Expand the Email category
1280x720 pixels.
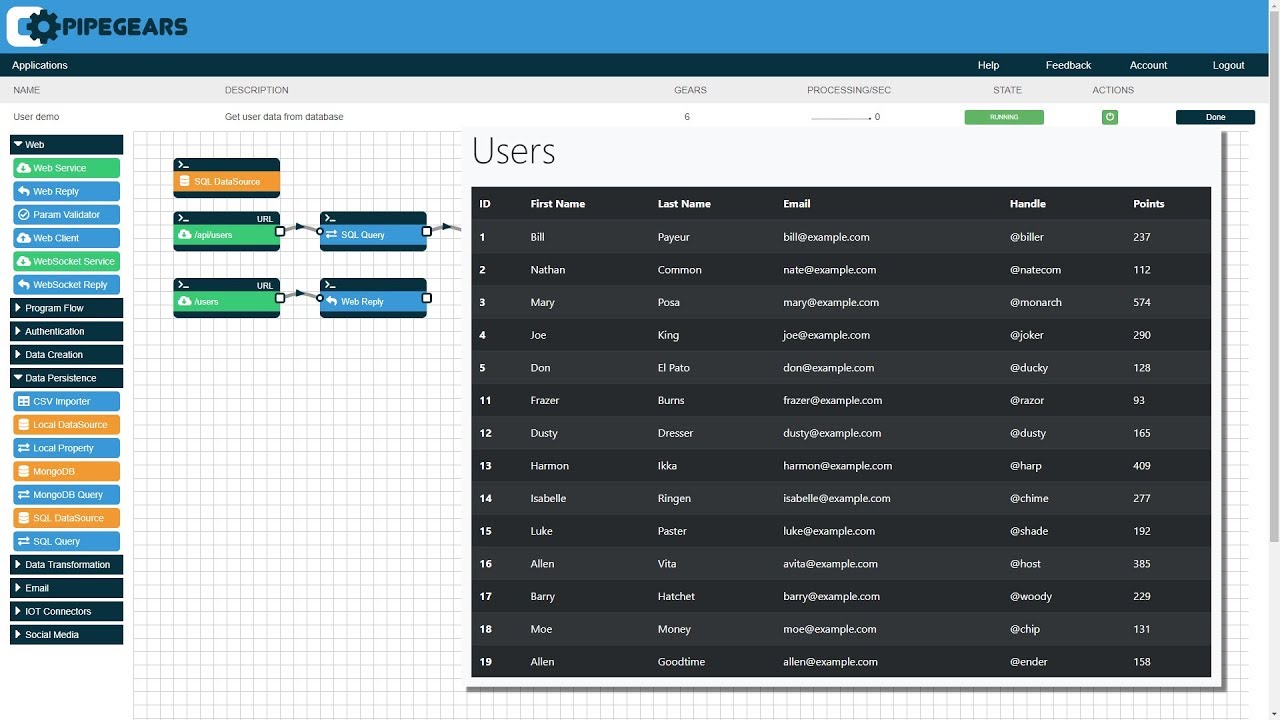pyautogui.click(x=66, y=588)
